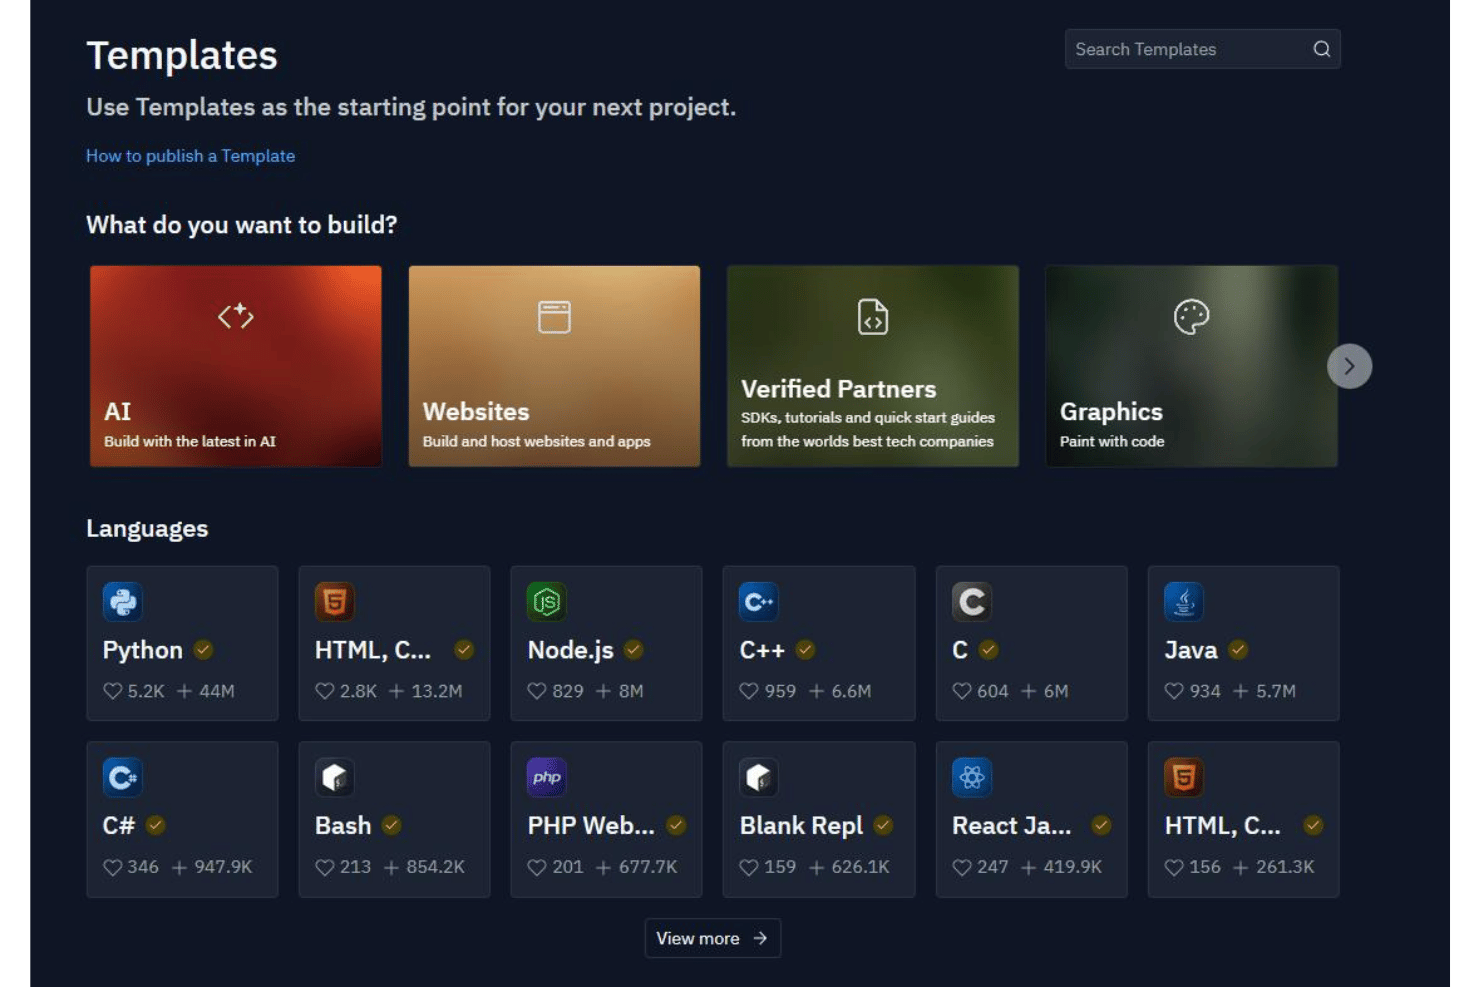Select the Node.js template title
This screenshot has width=1480, height=987.
tap(570, 651)
